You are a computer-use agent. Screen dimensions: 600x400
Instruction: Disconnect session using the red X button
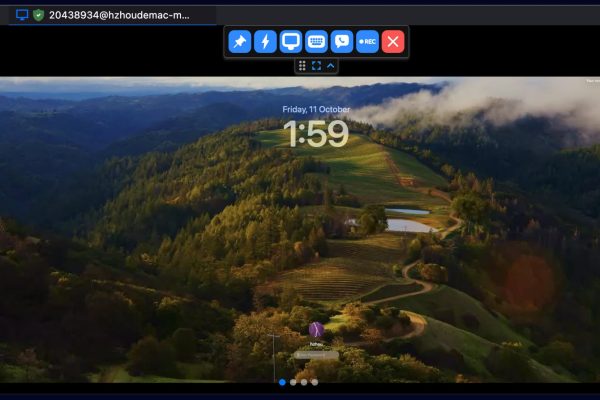394,41
